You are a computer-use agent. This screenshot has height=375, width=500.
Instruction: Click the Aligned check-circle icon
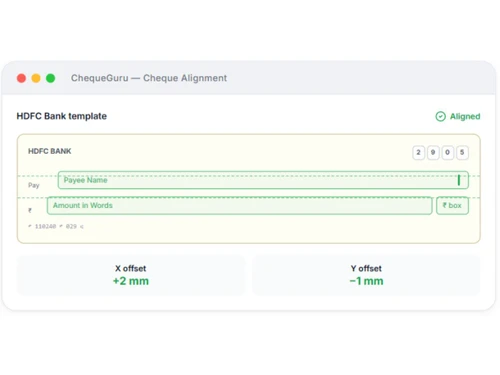click(x=440, y=116)
